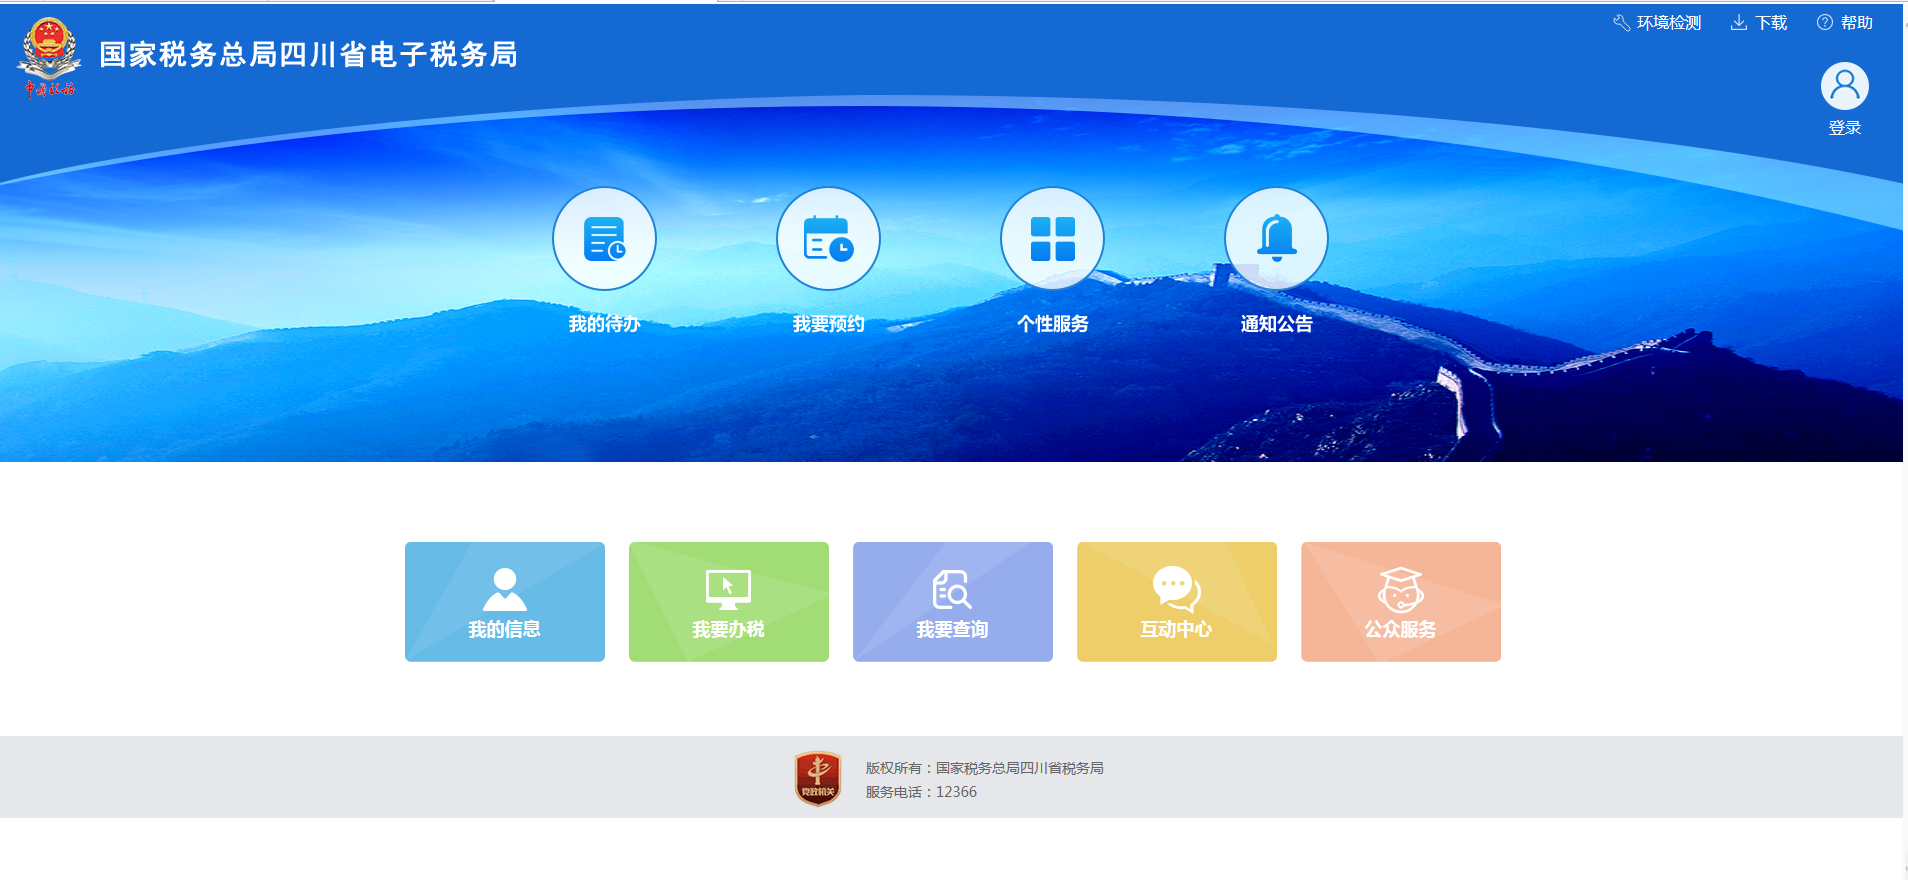1908x880 pixels.
Task: Open 通知公告 bell icon
Action: (x=1276, y=239)
